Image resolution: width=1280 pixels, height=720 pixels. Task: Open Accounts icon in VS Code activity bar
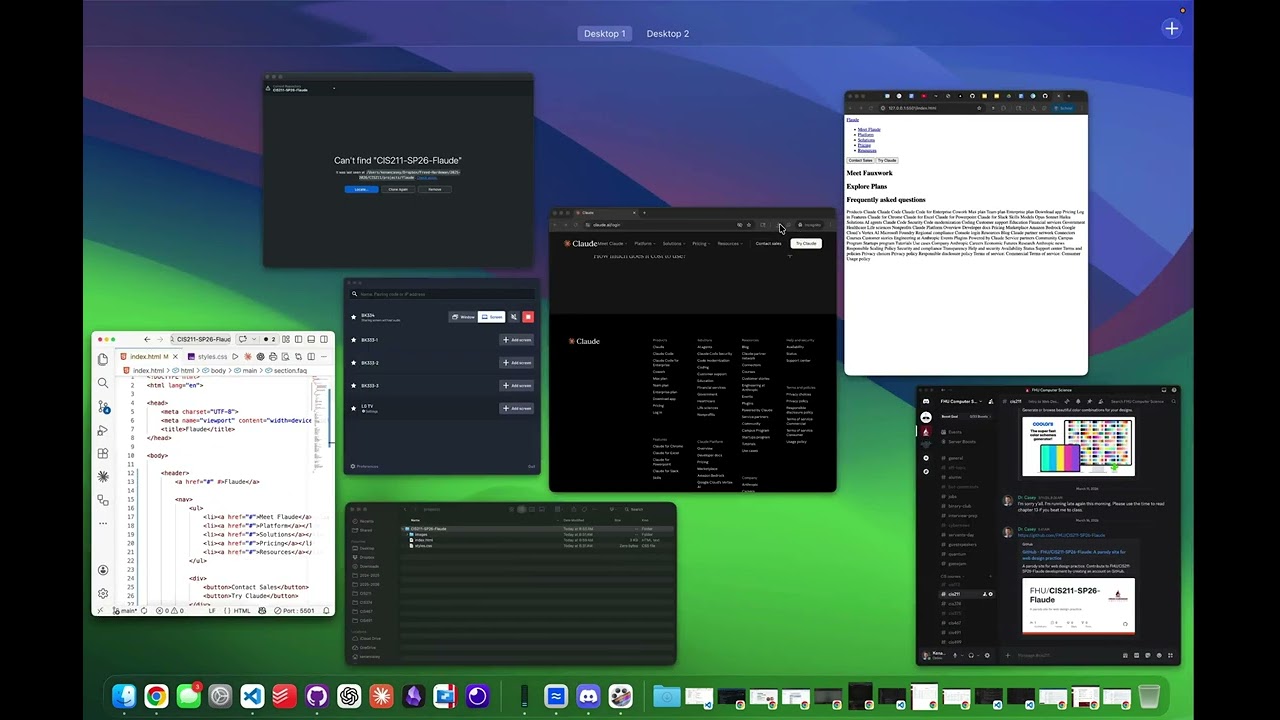coord(103,570)
